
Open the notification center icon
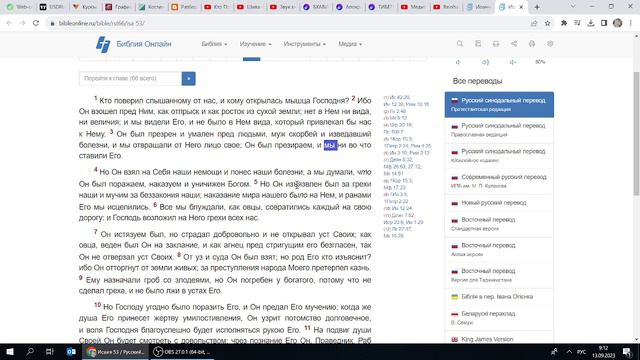pyautogui.click(x=627, y=351)
